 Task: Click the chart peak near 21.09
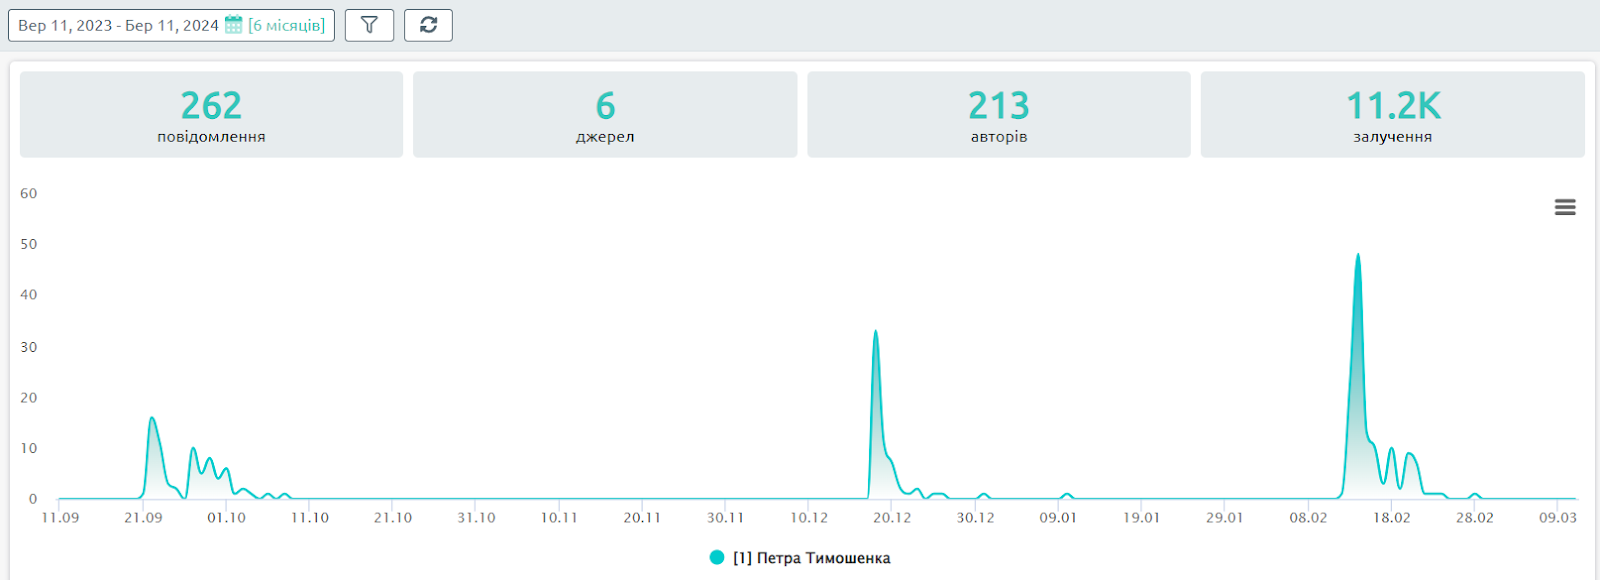tap(152, 419)
